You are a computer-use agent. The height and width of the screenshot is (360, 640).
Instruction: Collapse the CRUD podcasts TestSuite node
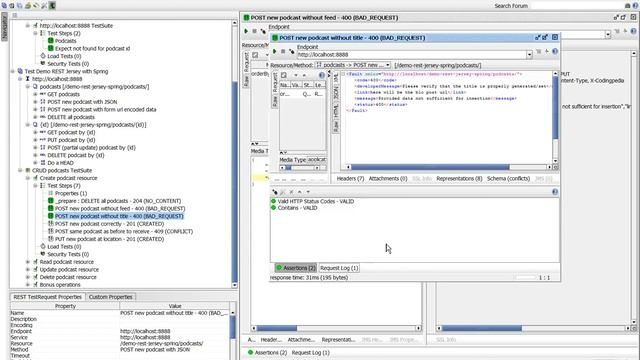pyautogui.click(x=20, y=170)
